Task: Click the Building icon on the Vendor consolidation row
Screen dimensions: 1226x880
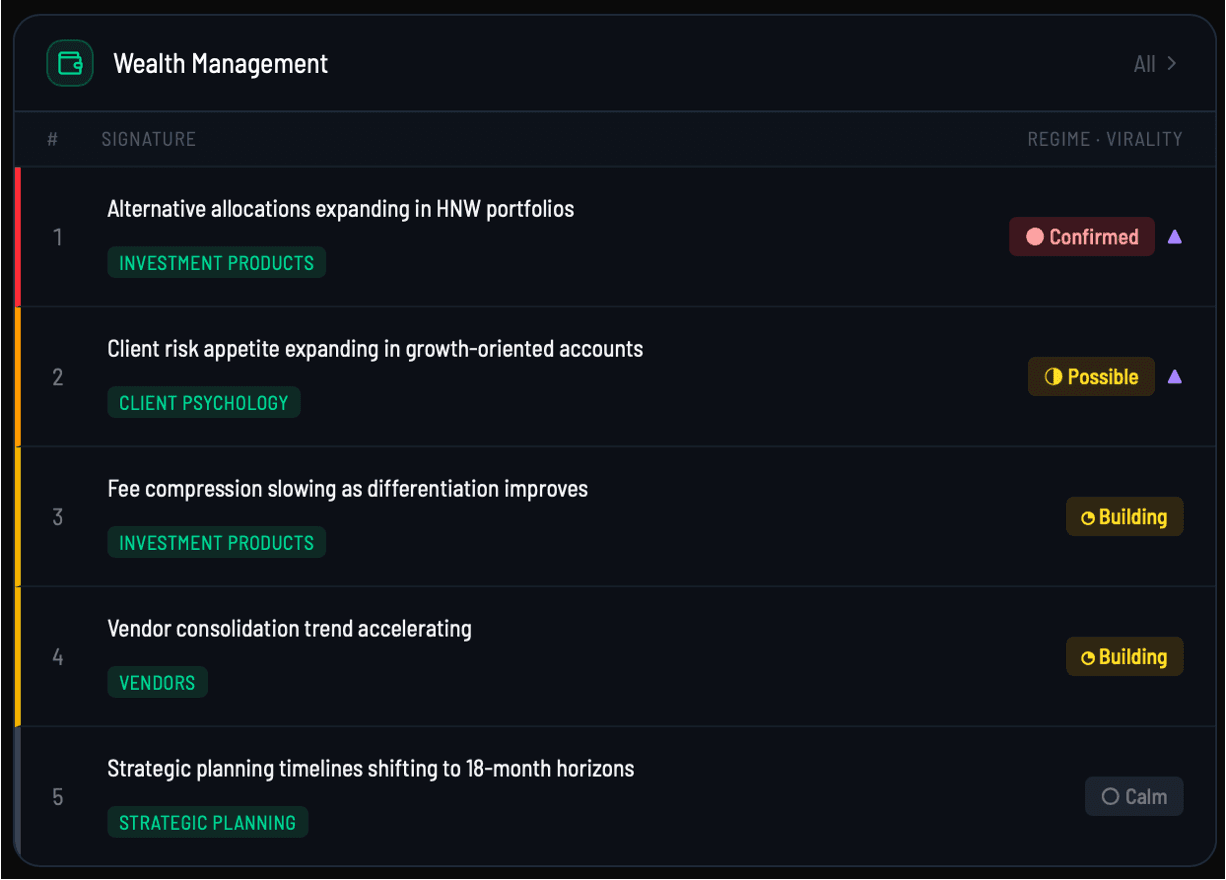Action: pyautogui.click(x=1088, y=658)
